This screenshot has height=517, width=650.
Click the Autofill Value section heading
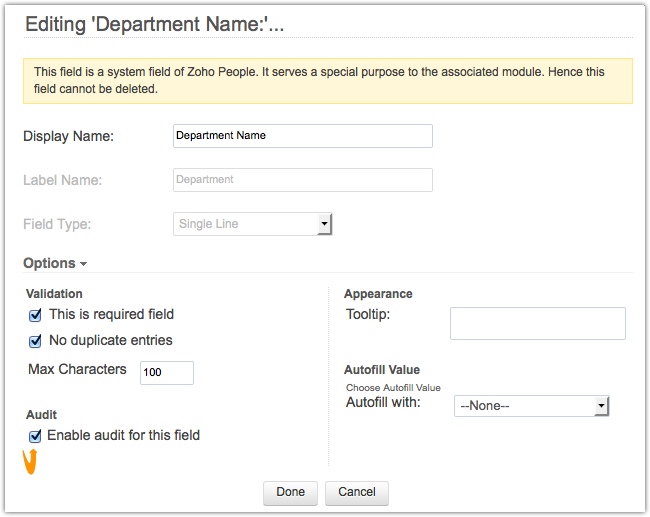(x=382, y=370)
